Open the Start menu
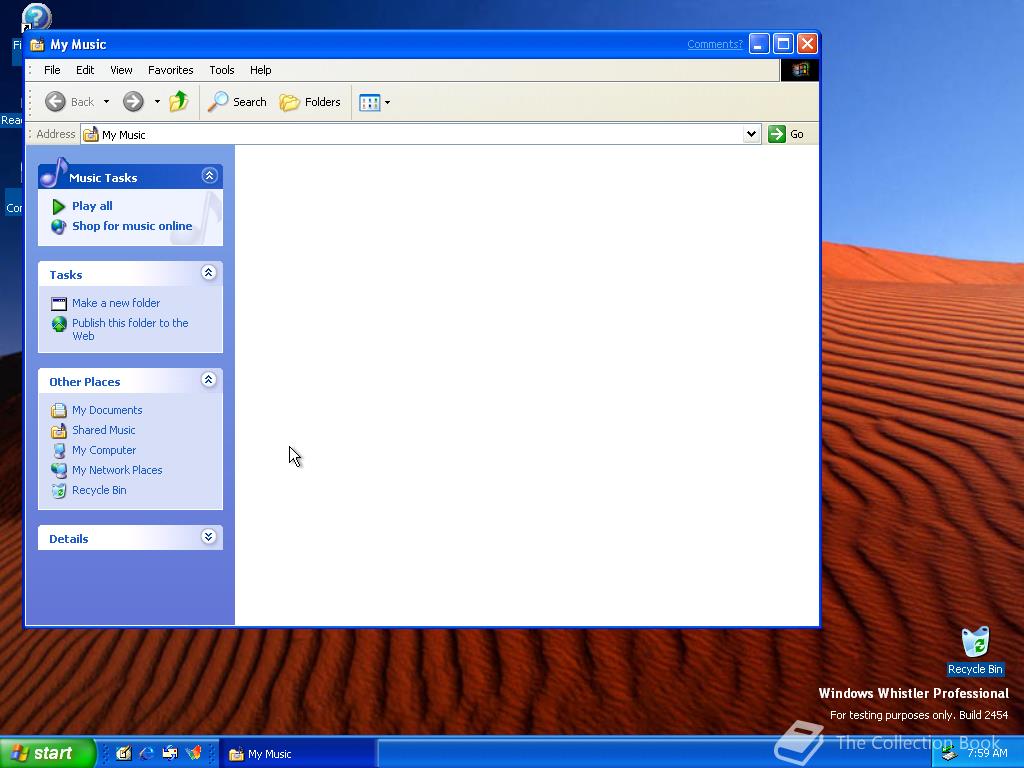Screen dimensions: 1024x768 click(47, 753)
